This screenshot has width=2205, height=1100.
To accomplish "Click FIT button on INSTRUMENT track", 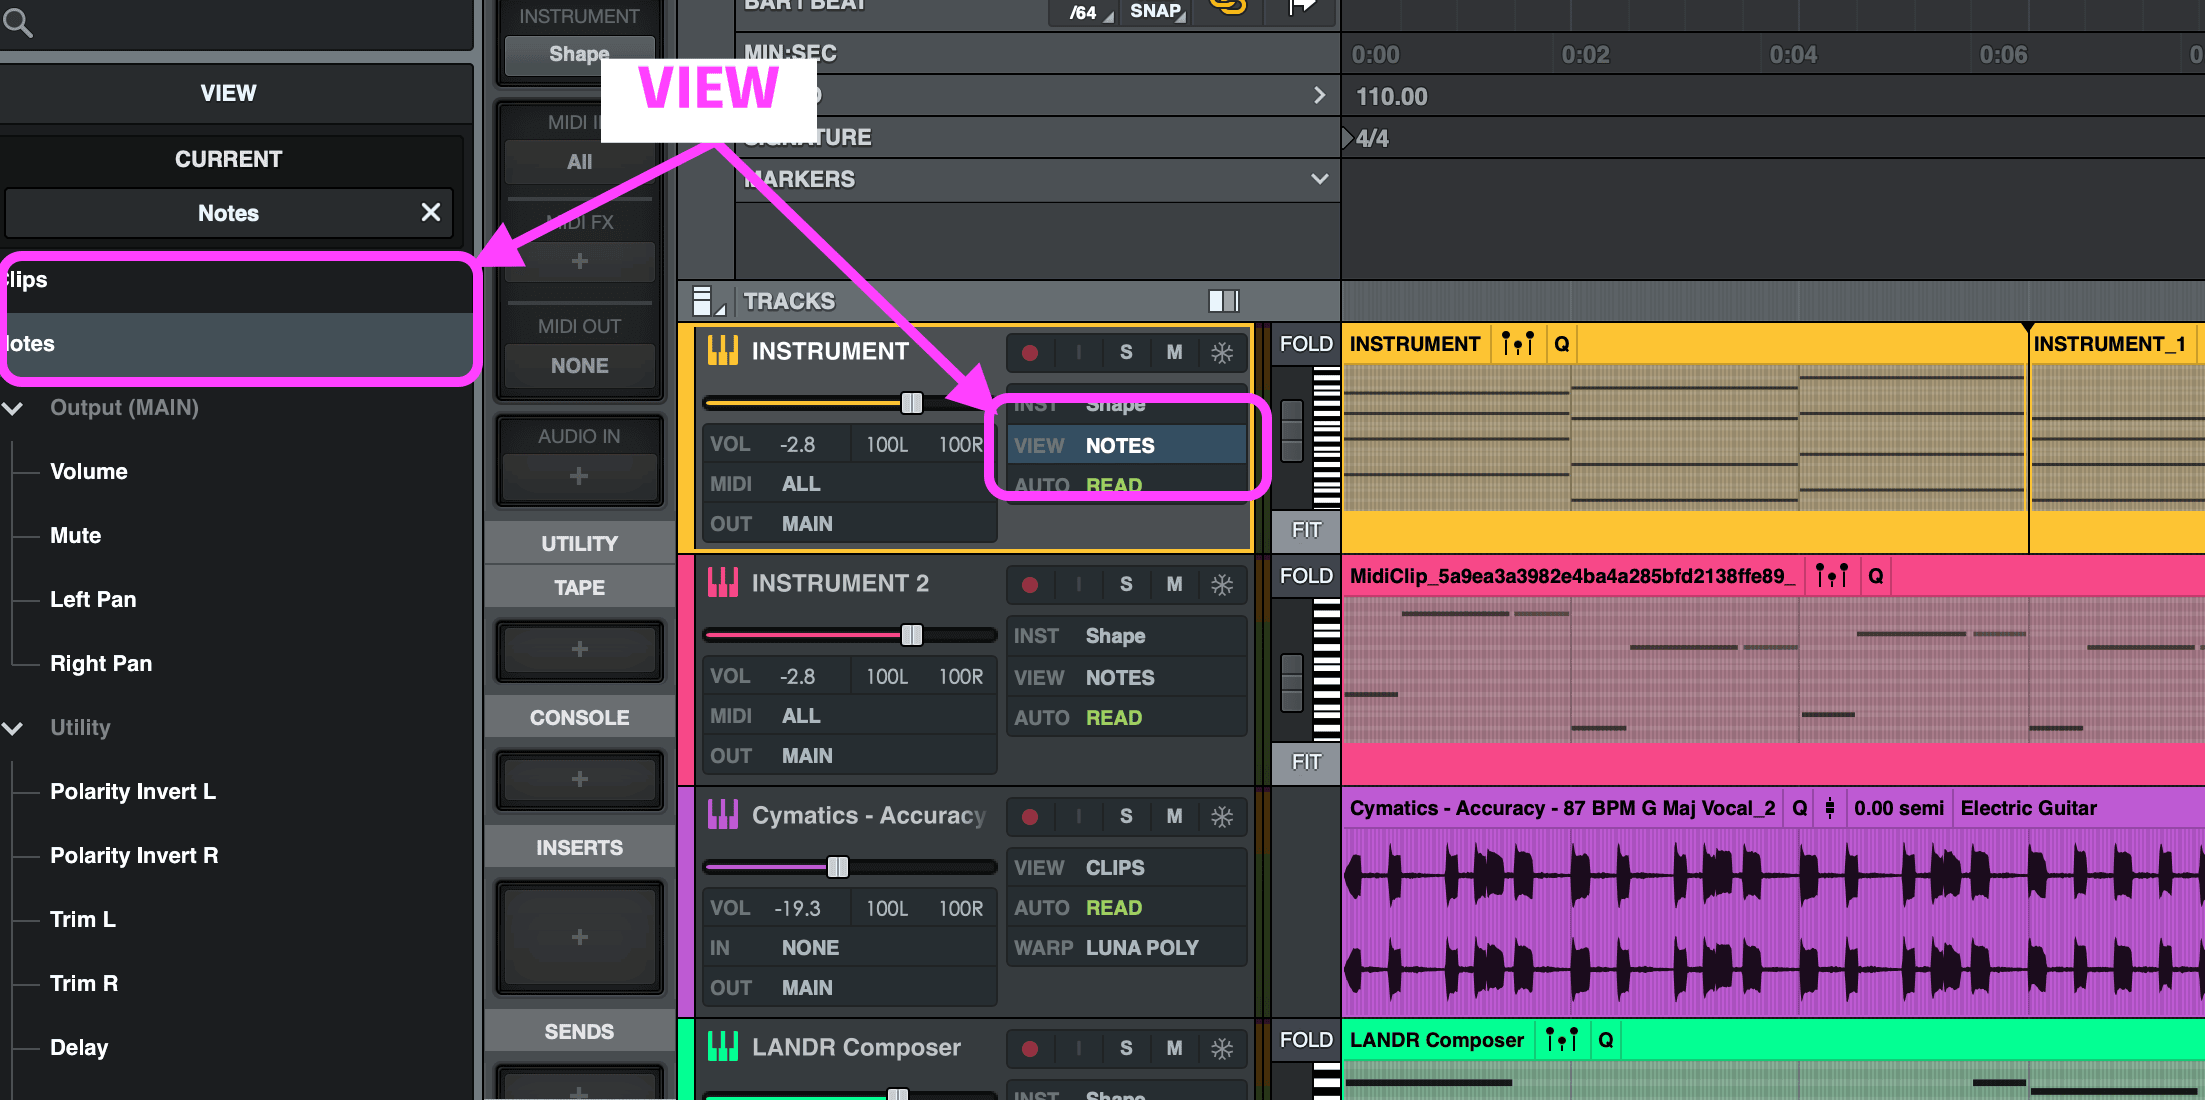I will click(1305, 530).
